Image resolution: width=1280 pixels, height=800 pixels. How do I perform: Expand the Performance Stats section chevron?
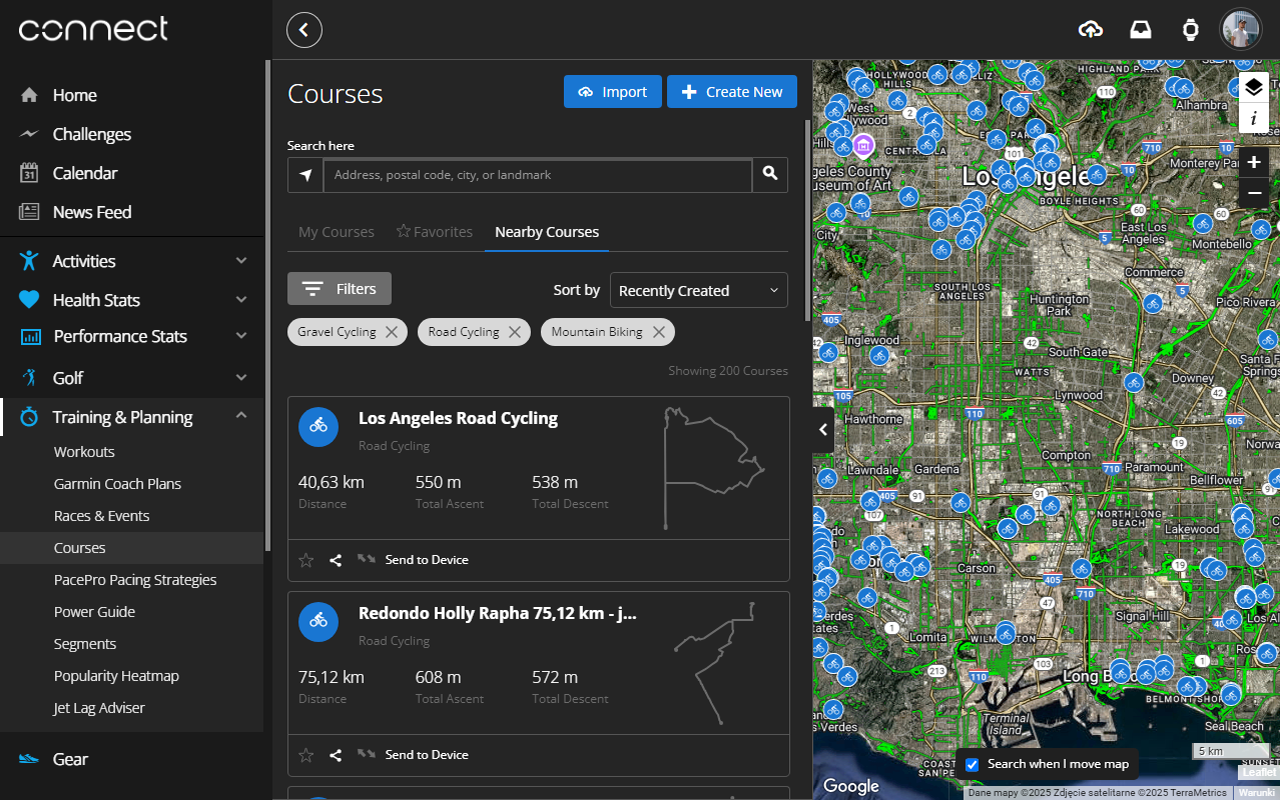(x=241, y=336)
